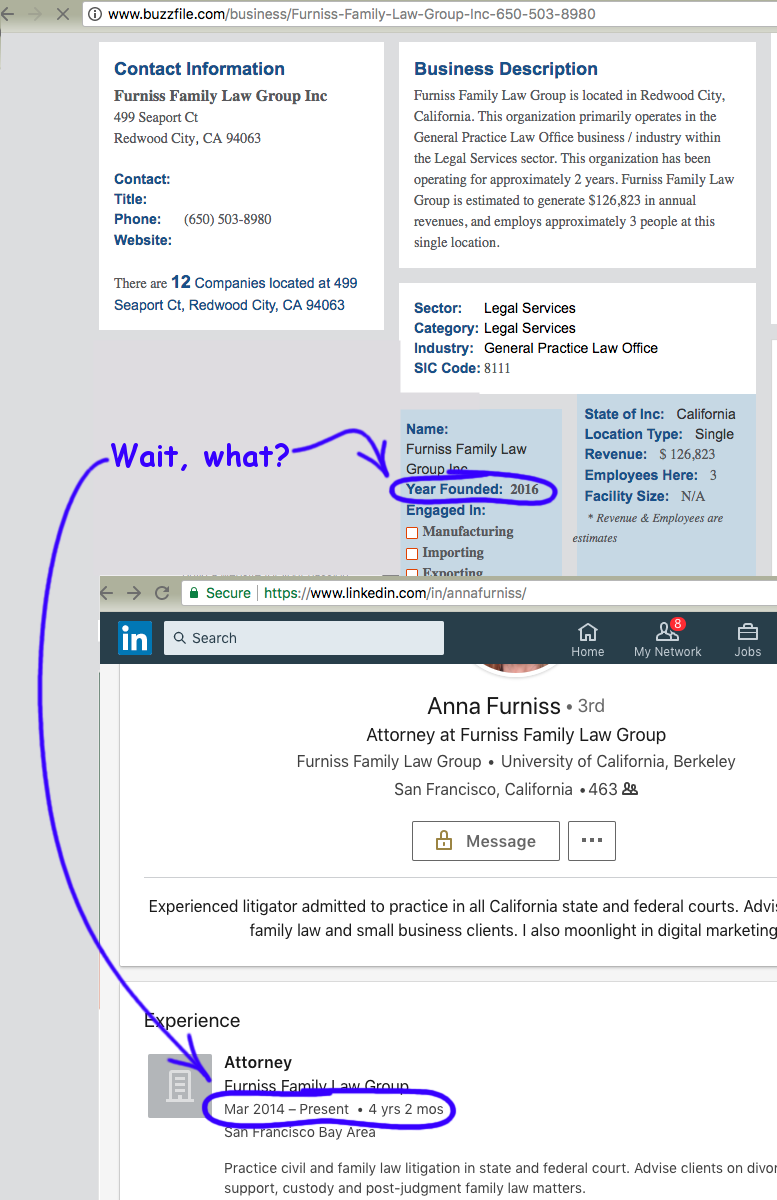Reload the LinkedIn page

(161, 593)
